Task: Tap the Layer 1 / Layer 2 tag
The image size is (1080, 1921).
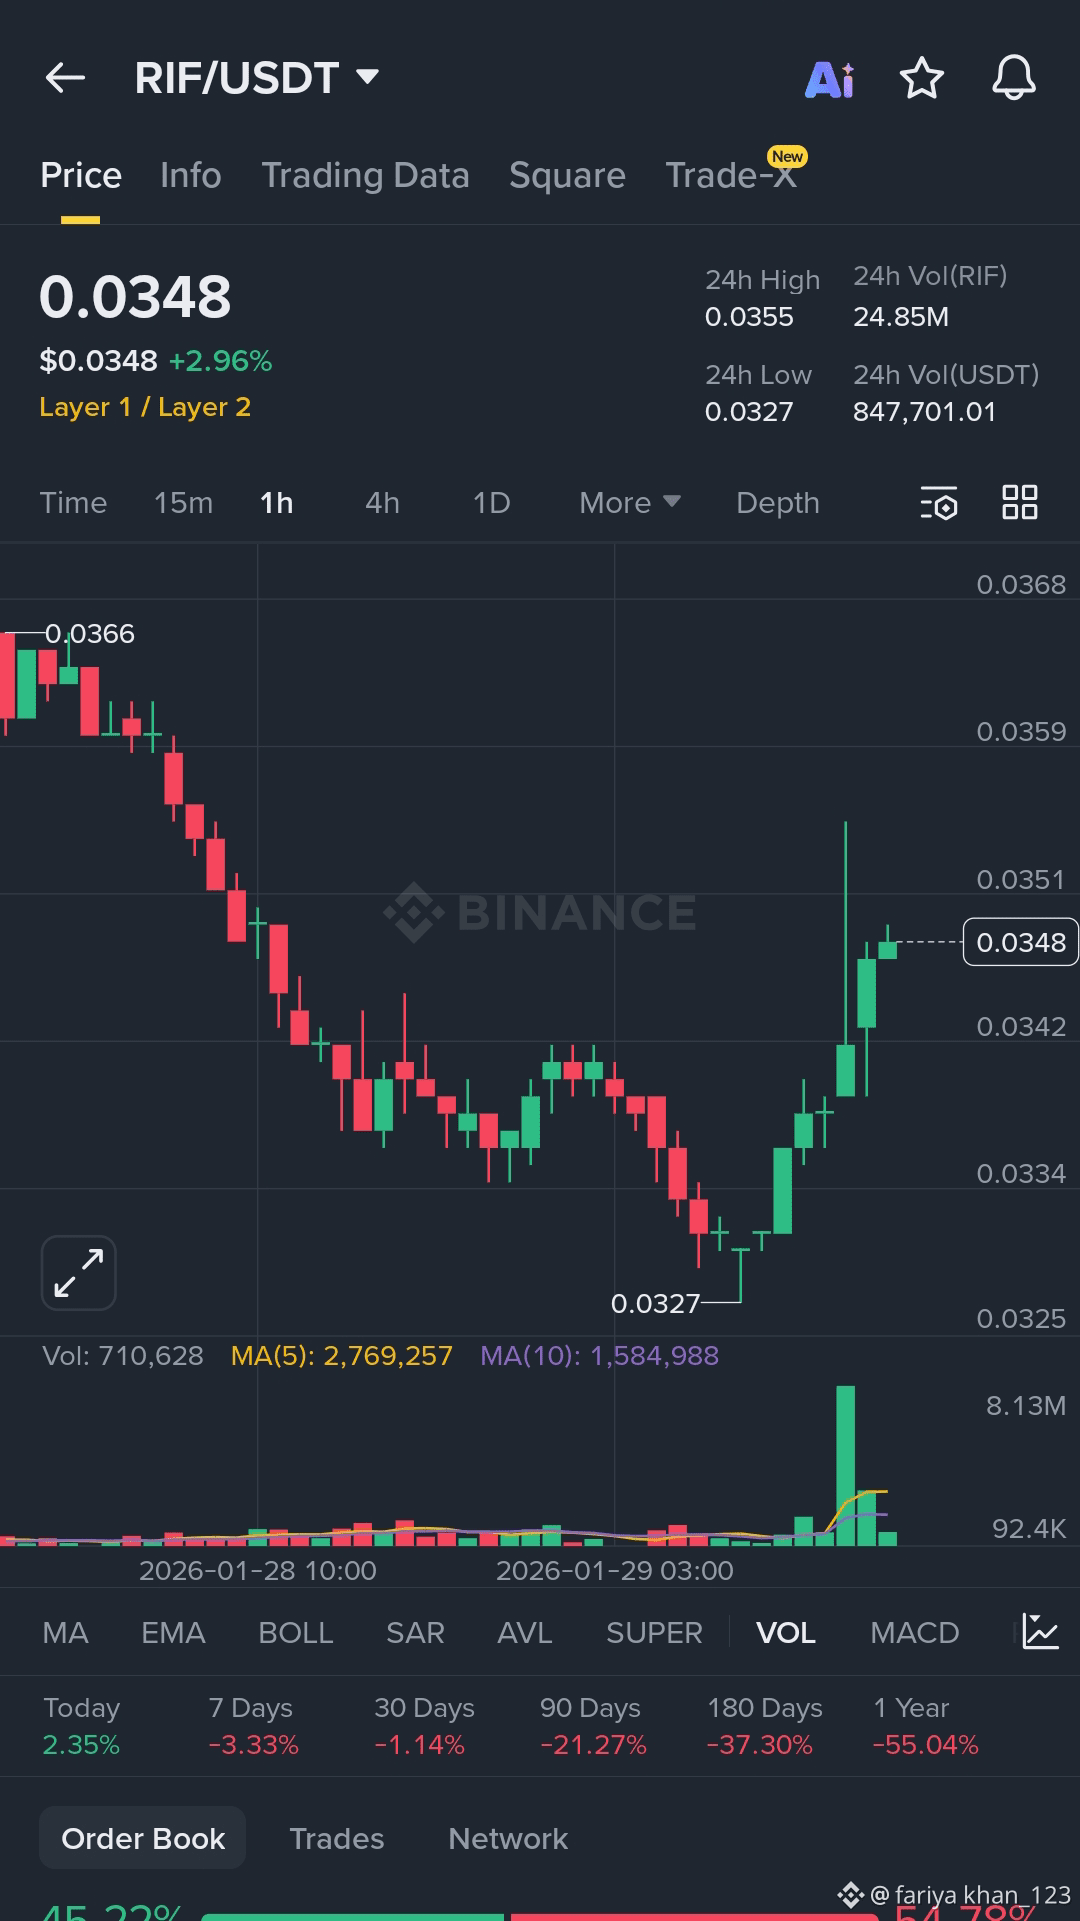Action: coord(145,407)
